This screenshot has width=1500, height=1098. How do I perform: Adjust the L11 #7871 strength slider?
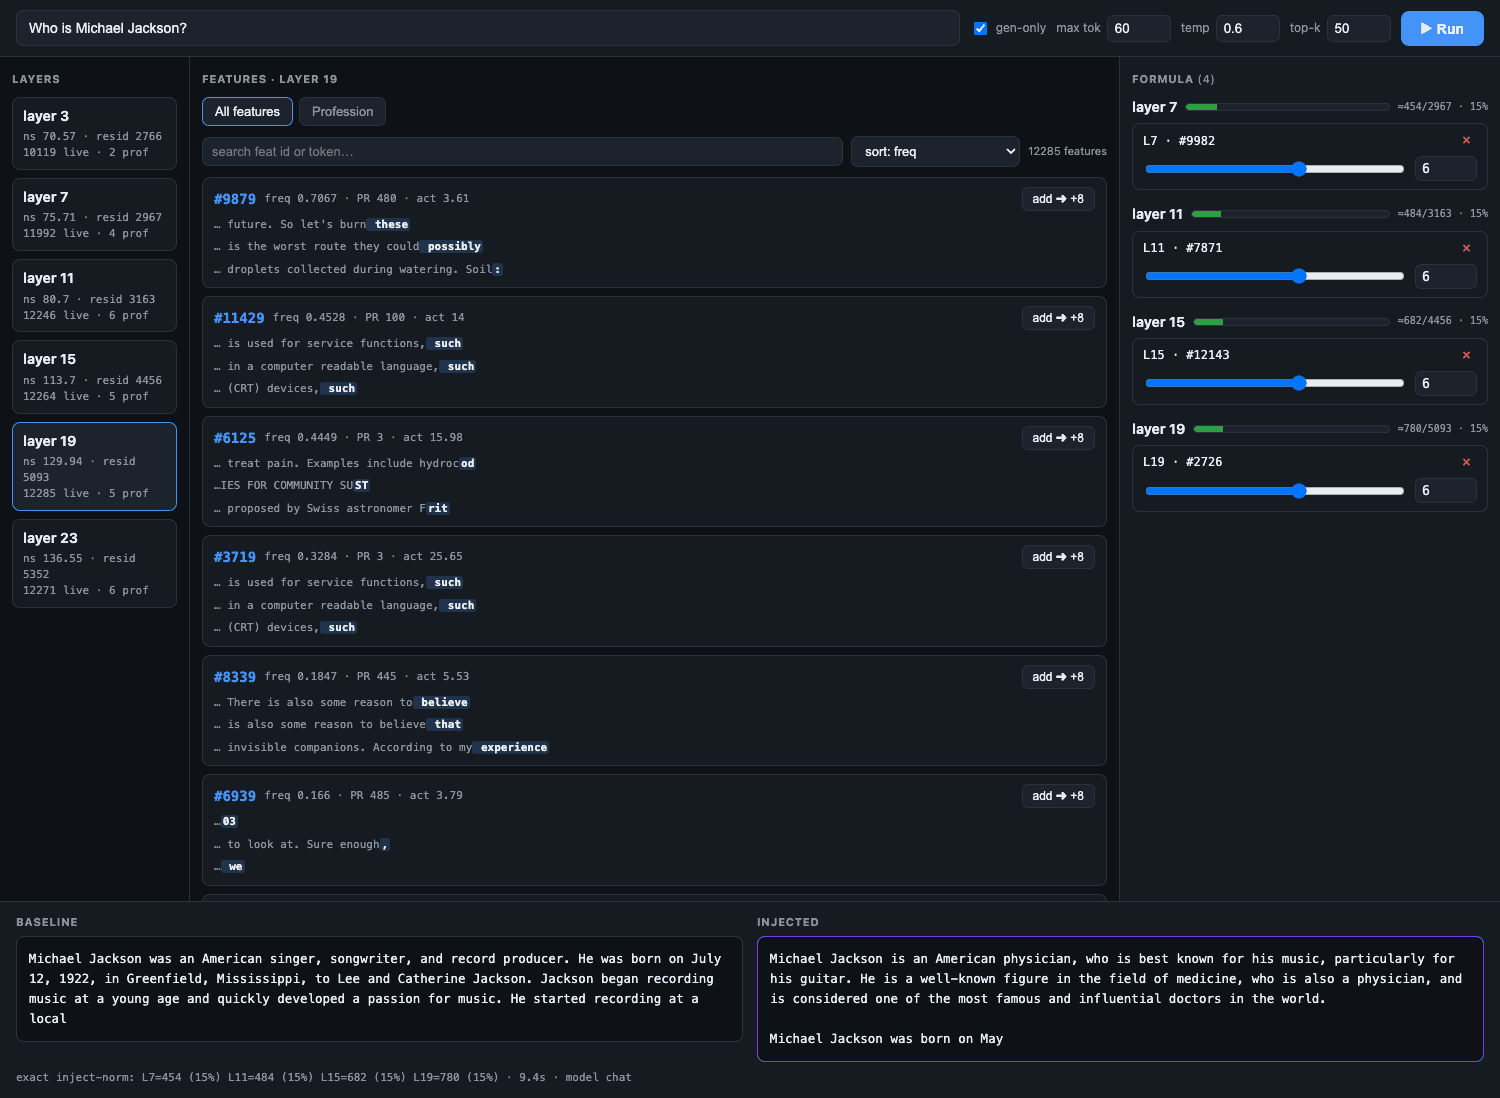tap(1275, 276)
